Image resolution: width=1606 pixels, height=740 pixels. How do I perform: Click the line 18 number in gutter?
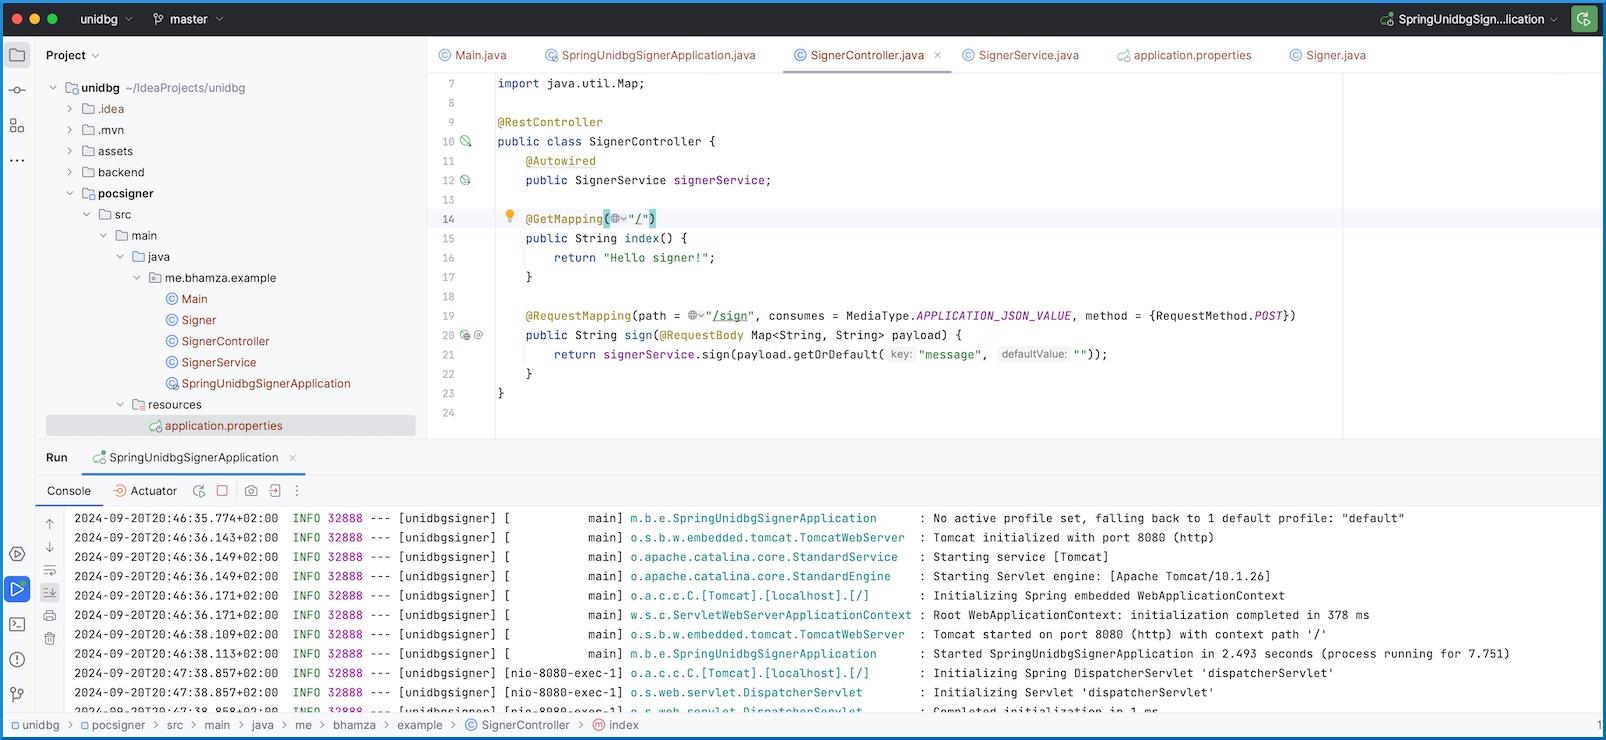point(448,297)
